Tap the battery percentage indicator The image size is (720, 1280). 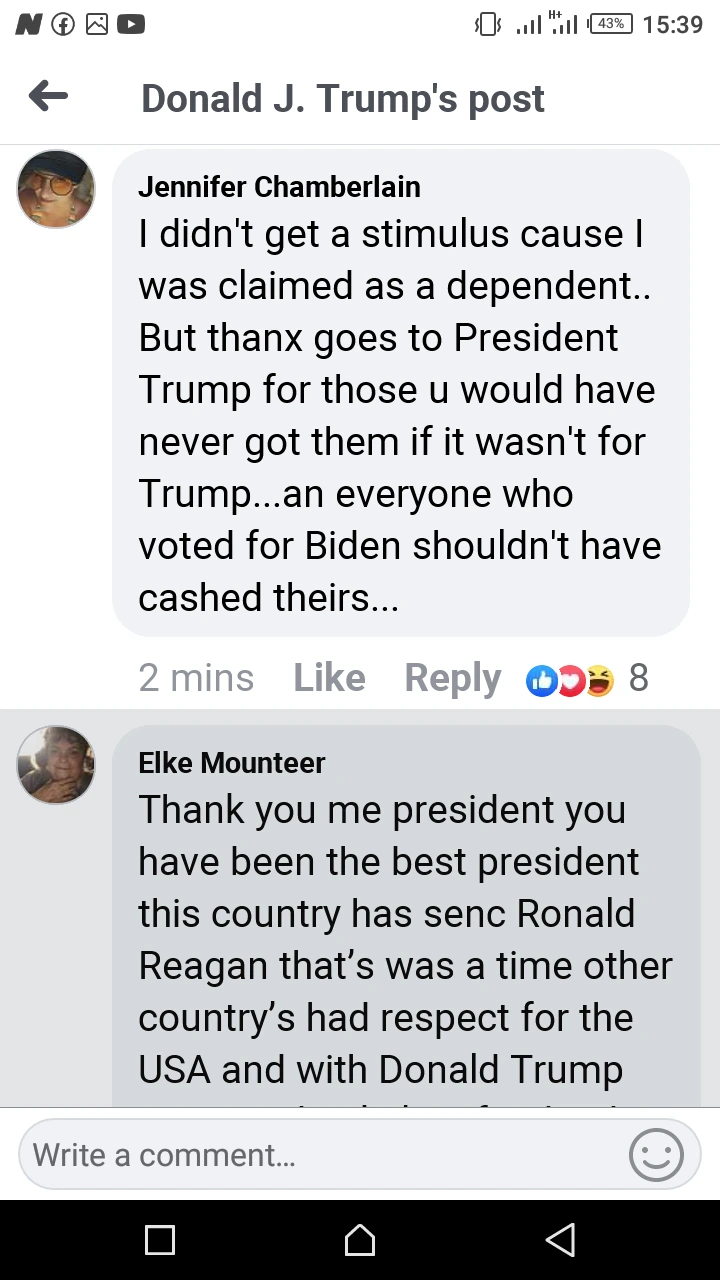(611, 24)
